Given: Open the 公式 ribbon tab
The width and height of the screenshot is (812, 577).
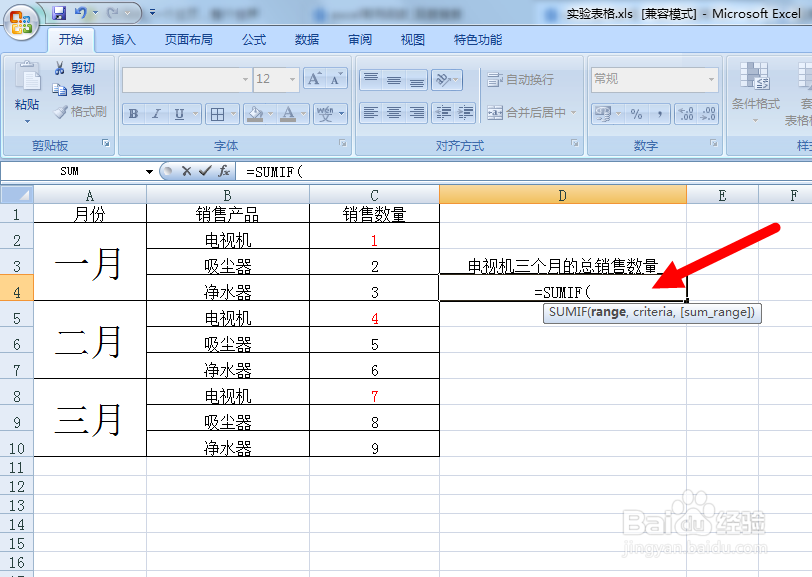Looking at the screenshot, I should (254, 40).
